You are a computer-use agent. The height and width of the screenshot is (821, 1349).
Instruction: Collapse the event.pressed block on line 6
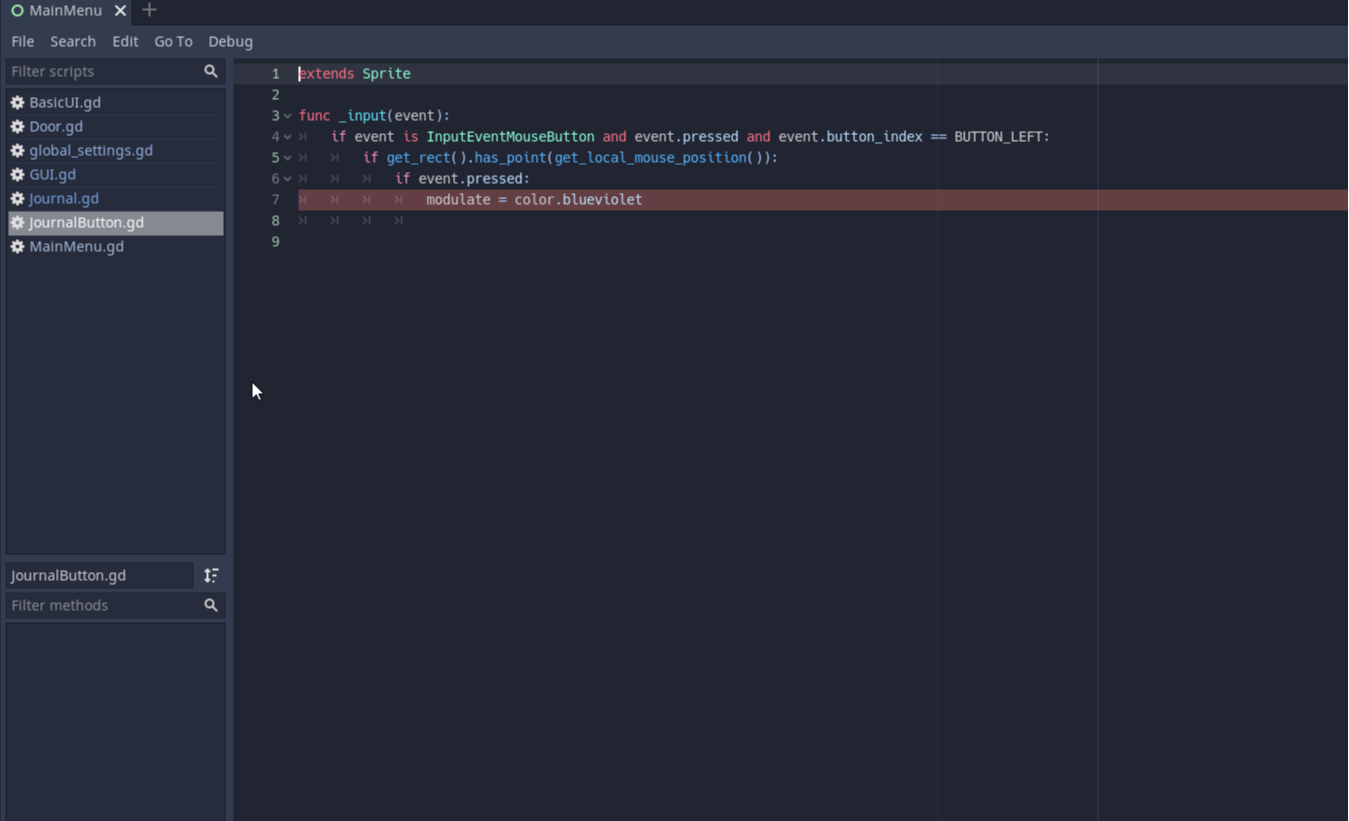288,179
